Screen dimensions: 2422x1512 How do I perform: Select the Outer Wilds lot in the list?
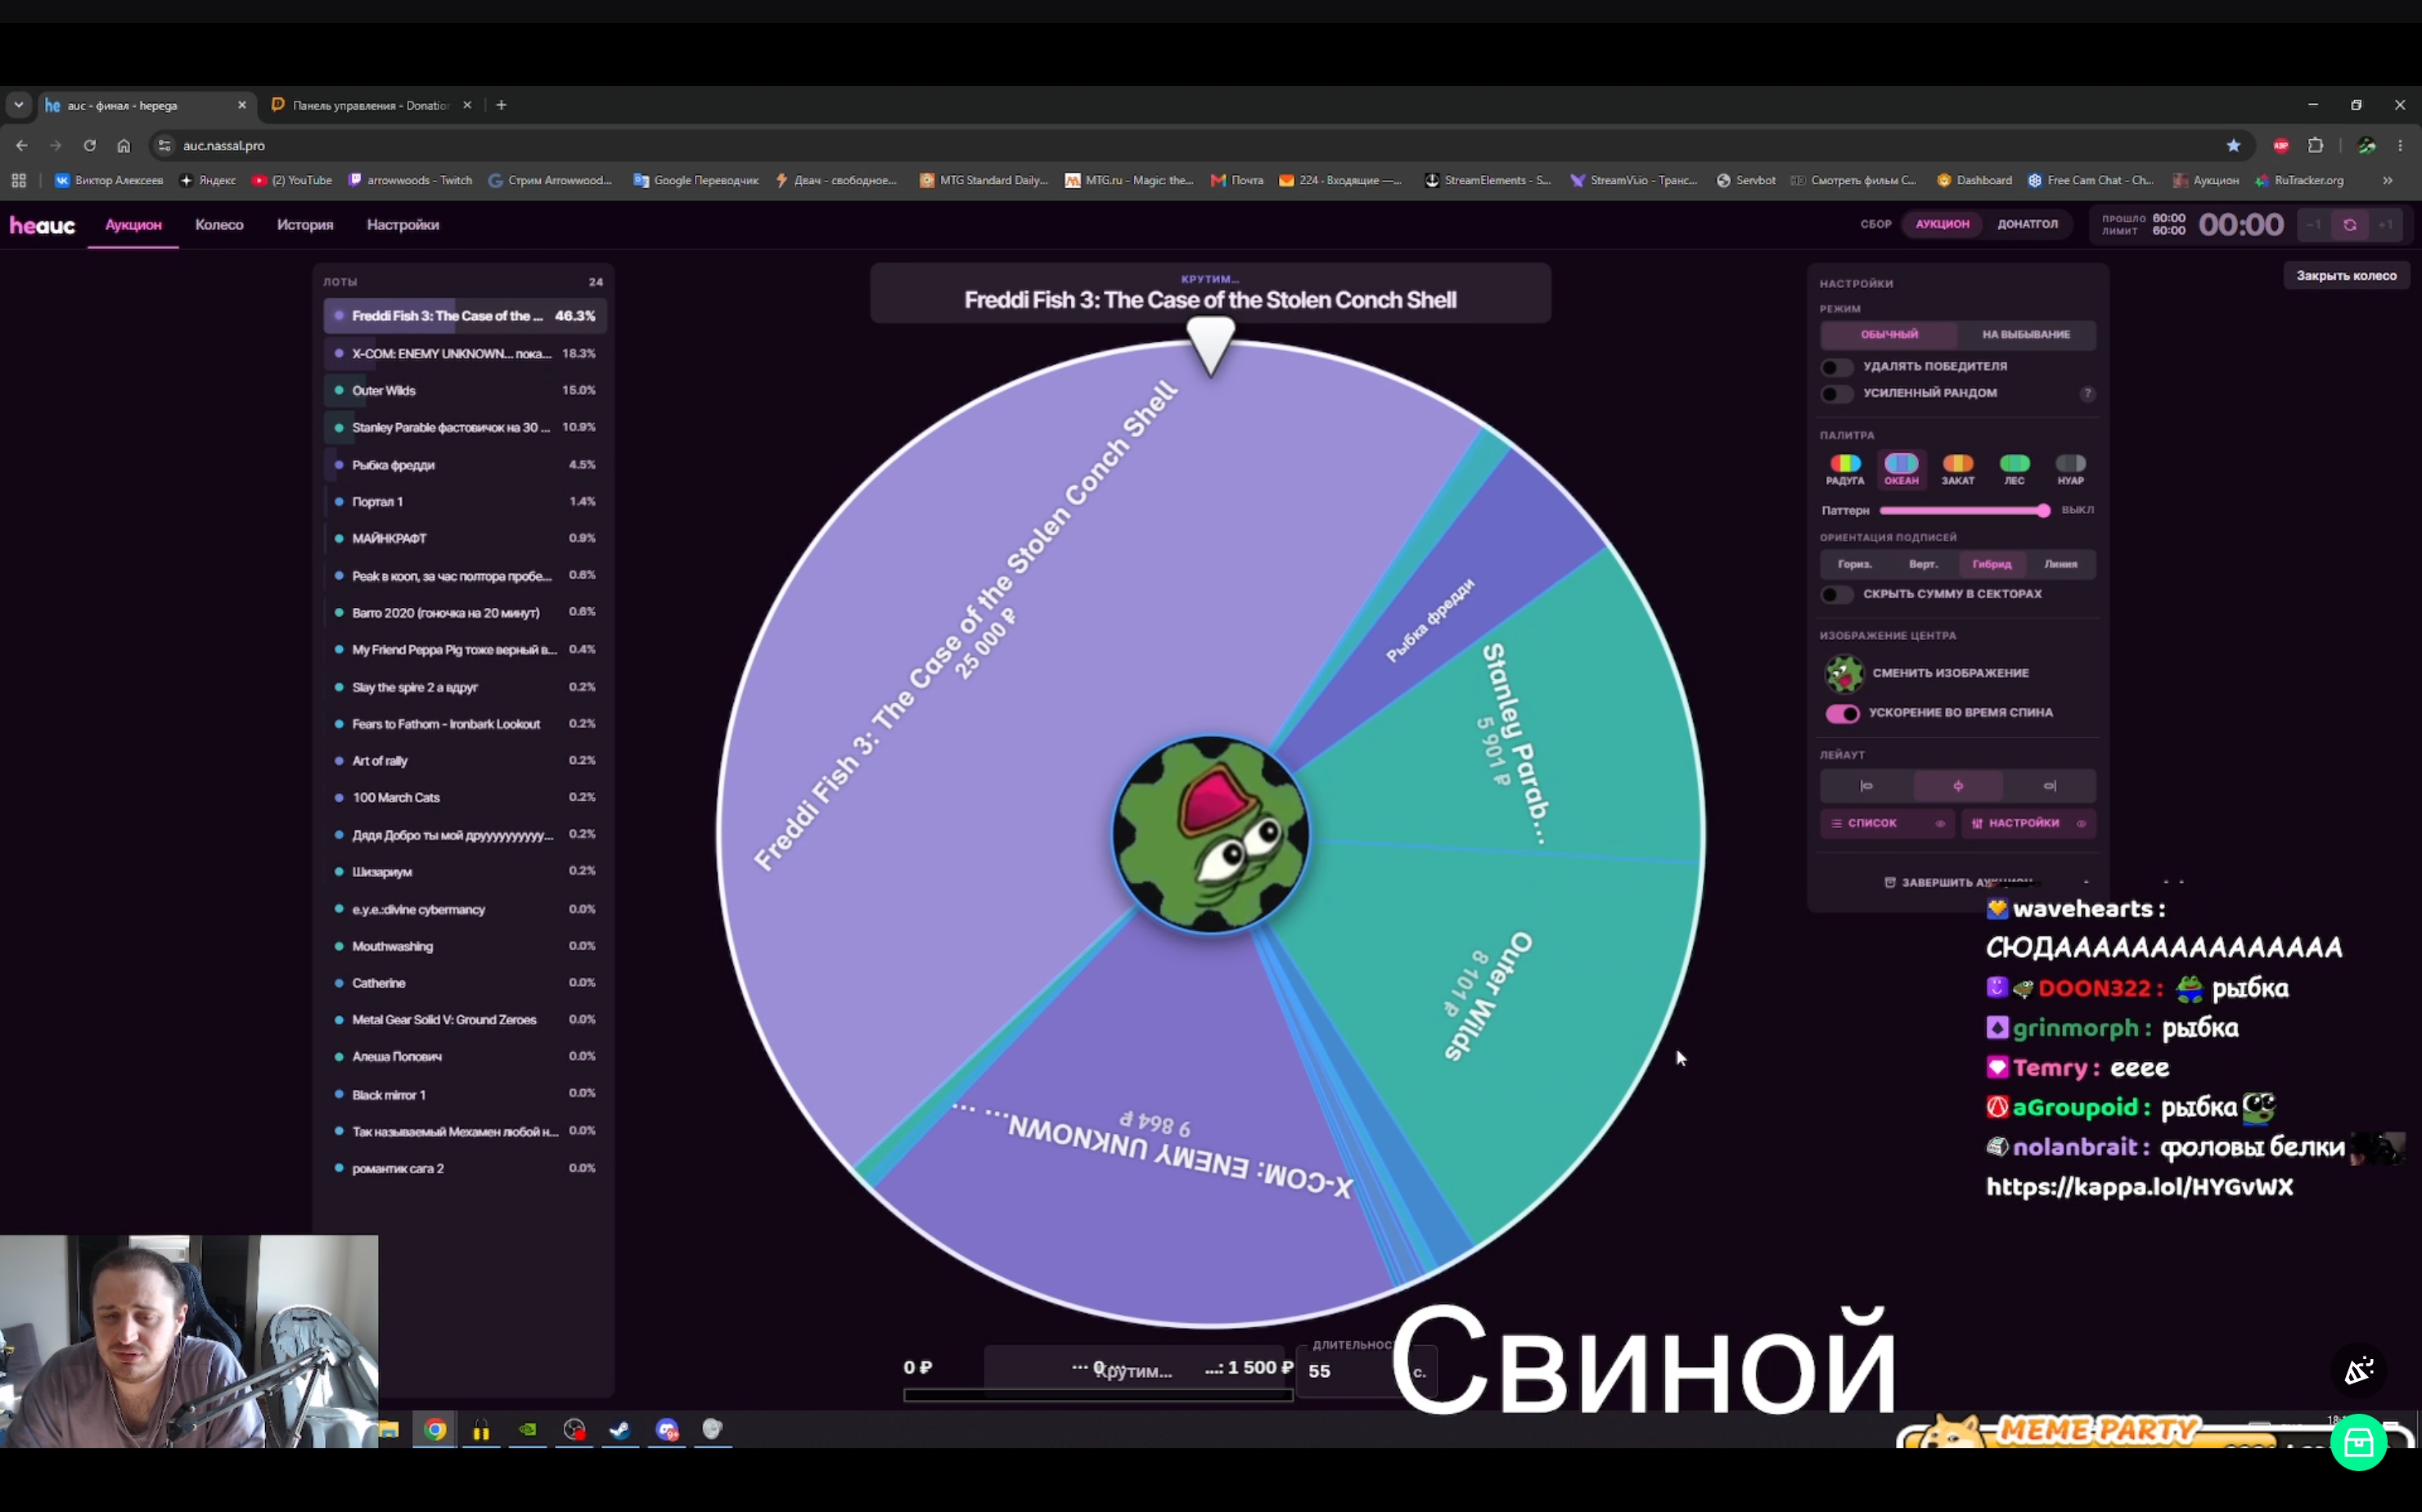(x=465, y=391)
